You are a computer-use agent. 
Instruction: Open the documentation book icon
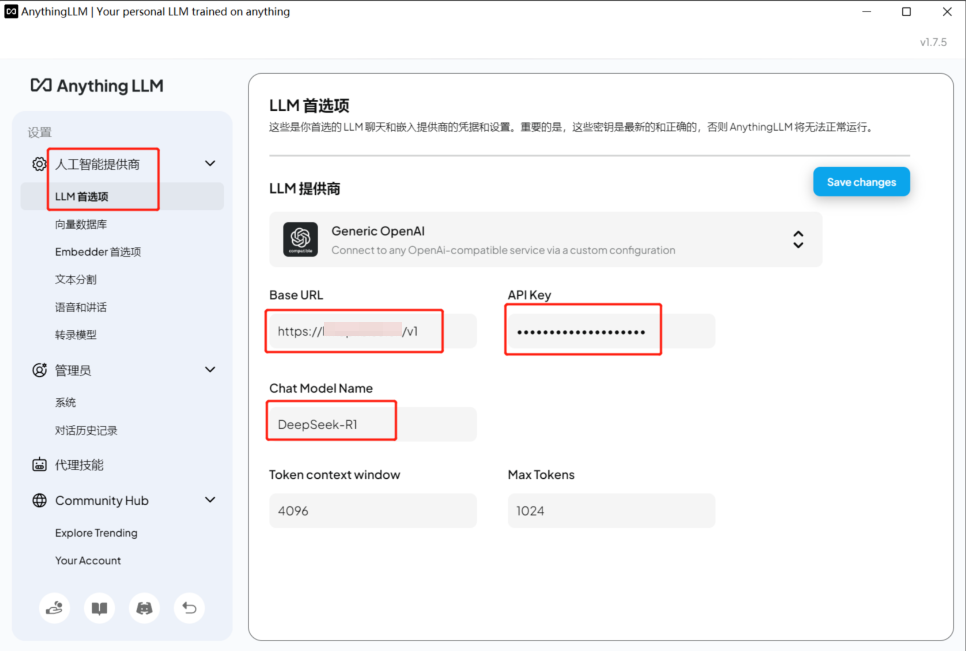99,609
